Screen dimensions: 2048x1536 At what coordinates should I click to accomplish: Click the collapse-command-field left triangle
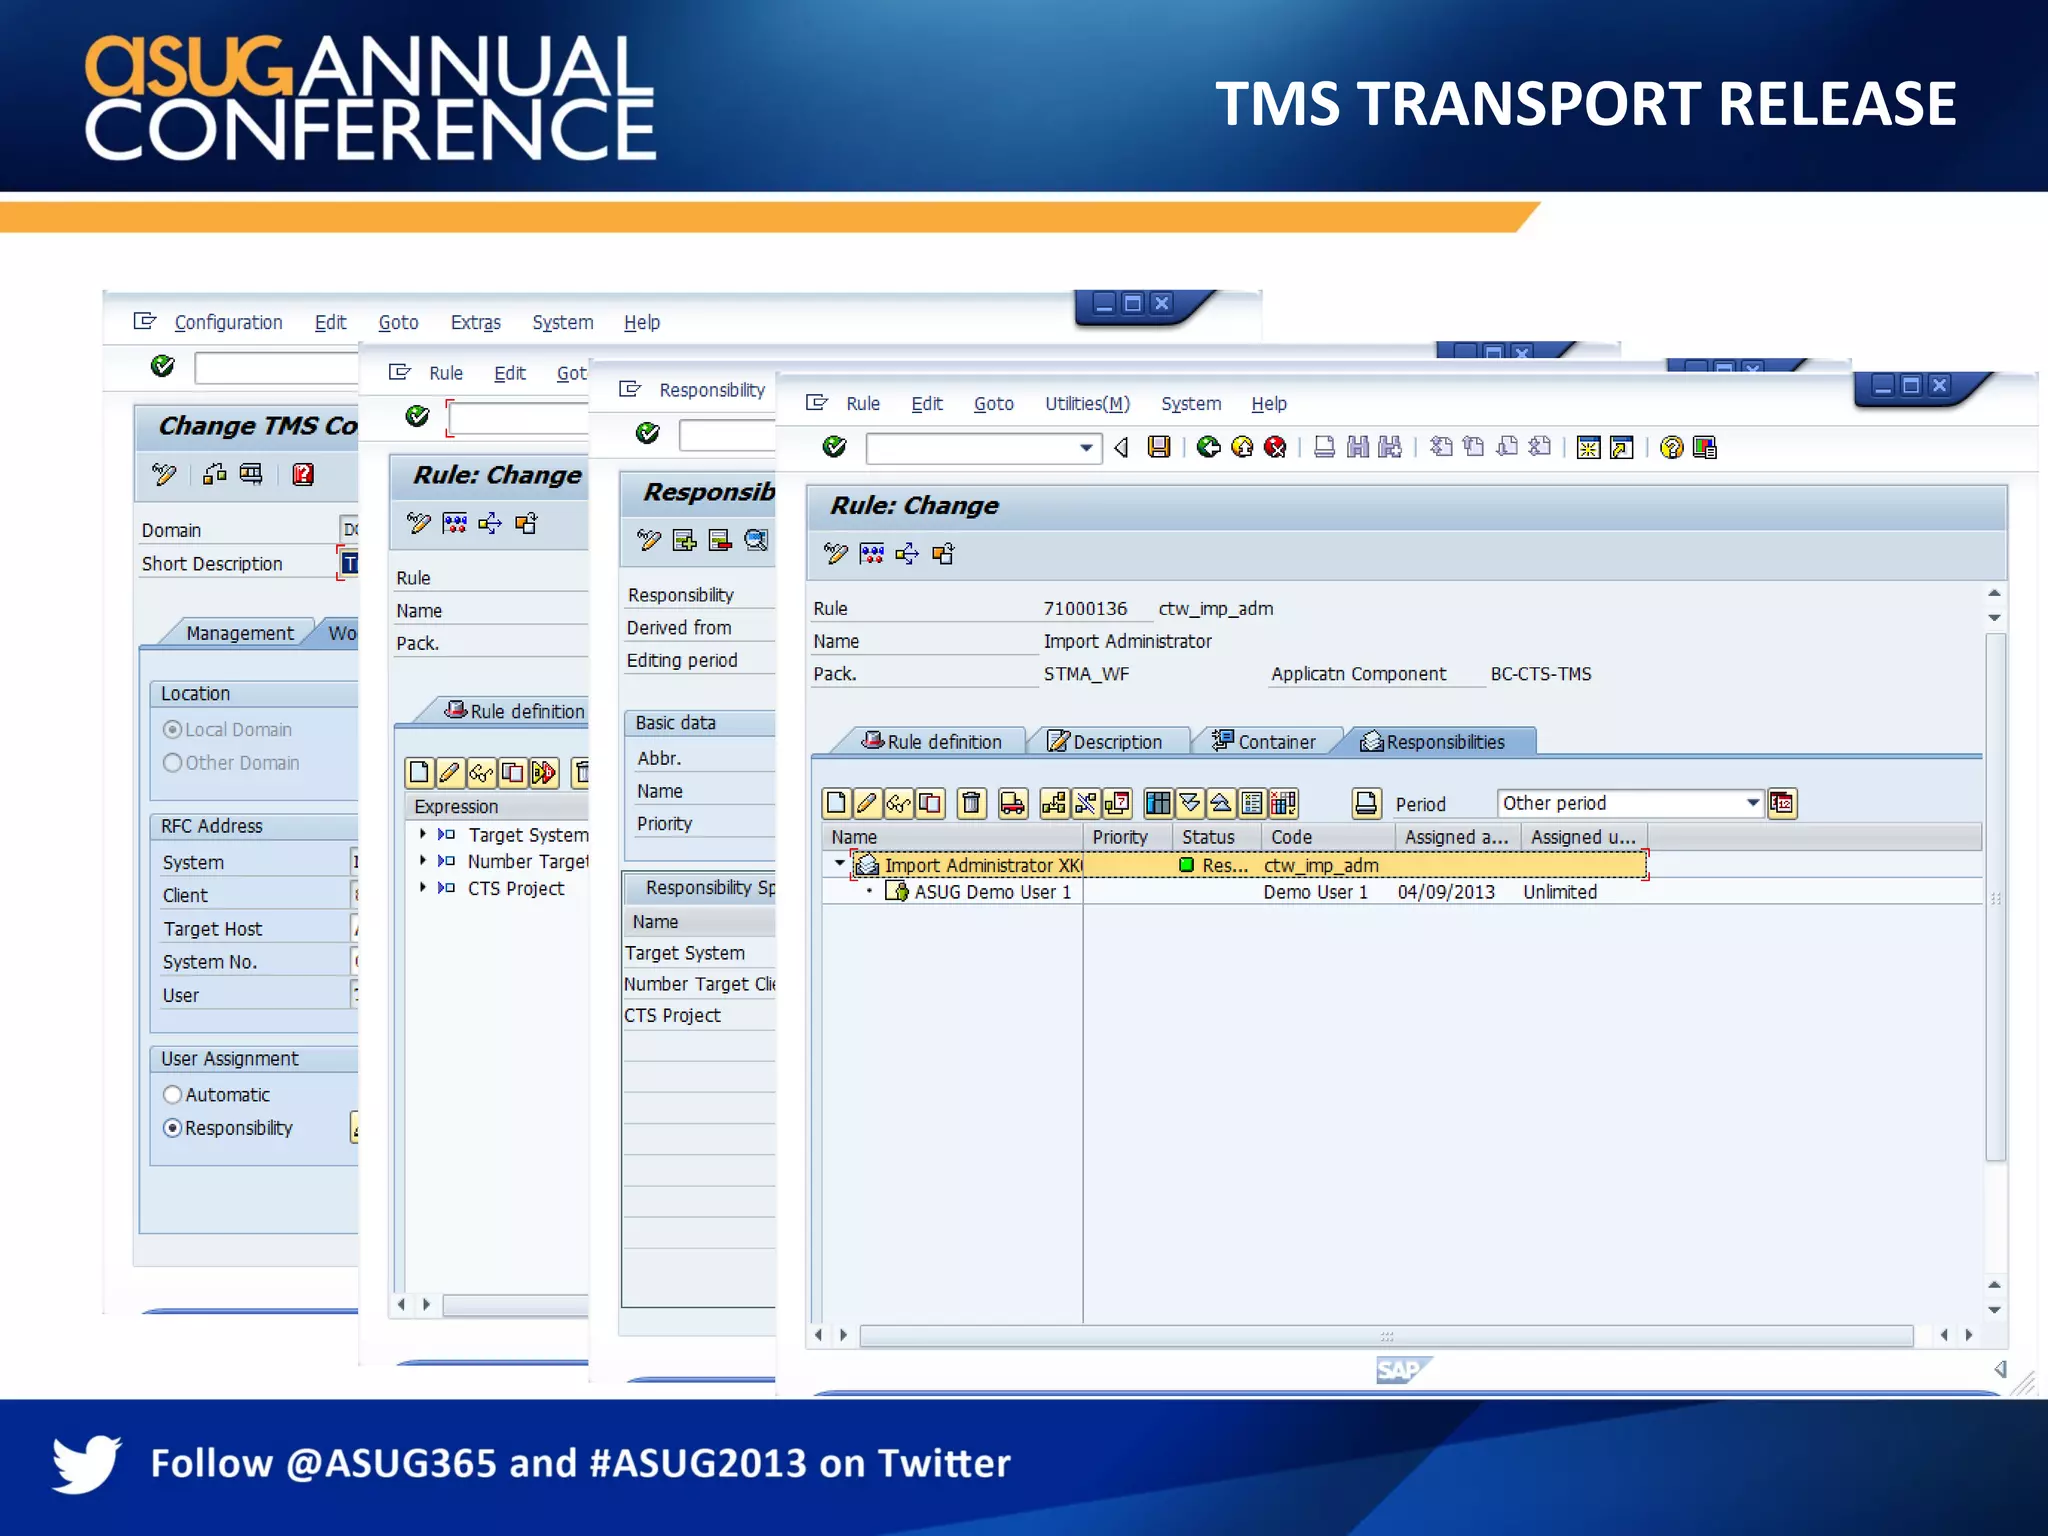click(1122, 448)
